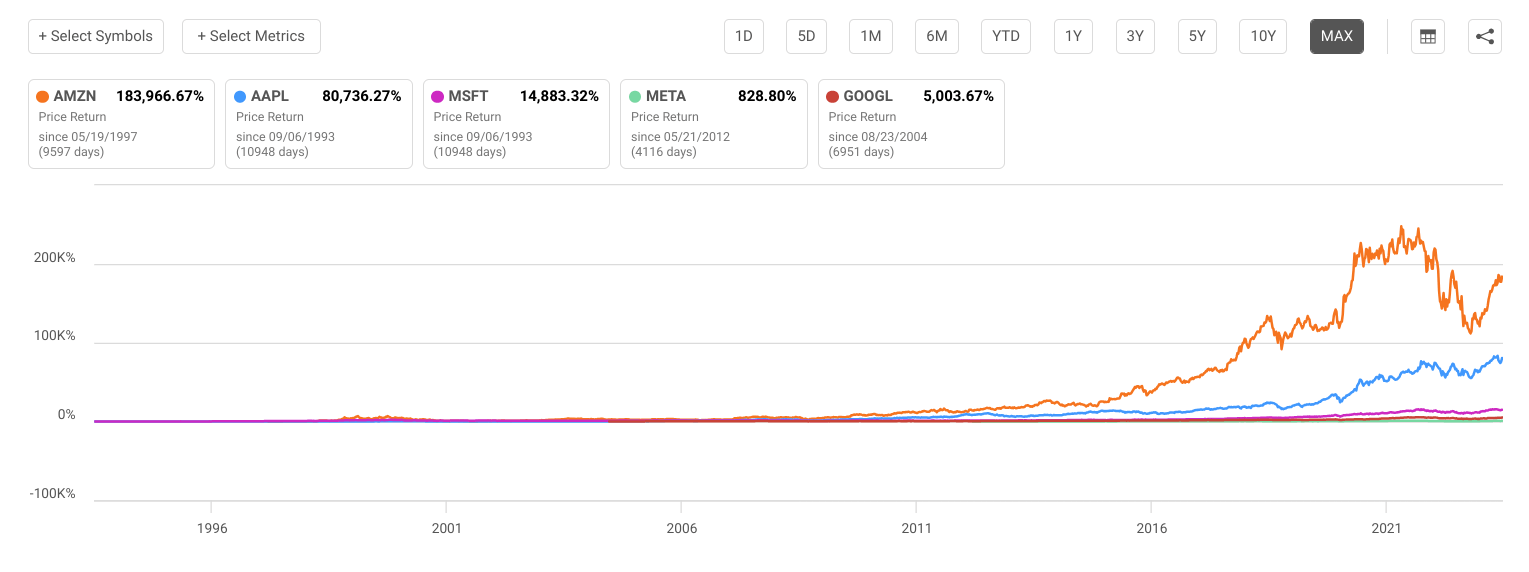Select the MSFT symbol label
Image resolution: width=1529 pixels, height=572 pixels.
tap(469, 97)
